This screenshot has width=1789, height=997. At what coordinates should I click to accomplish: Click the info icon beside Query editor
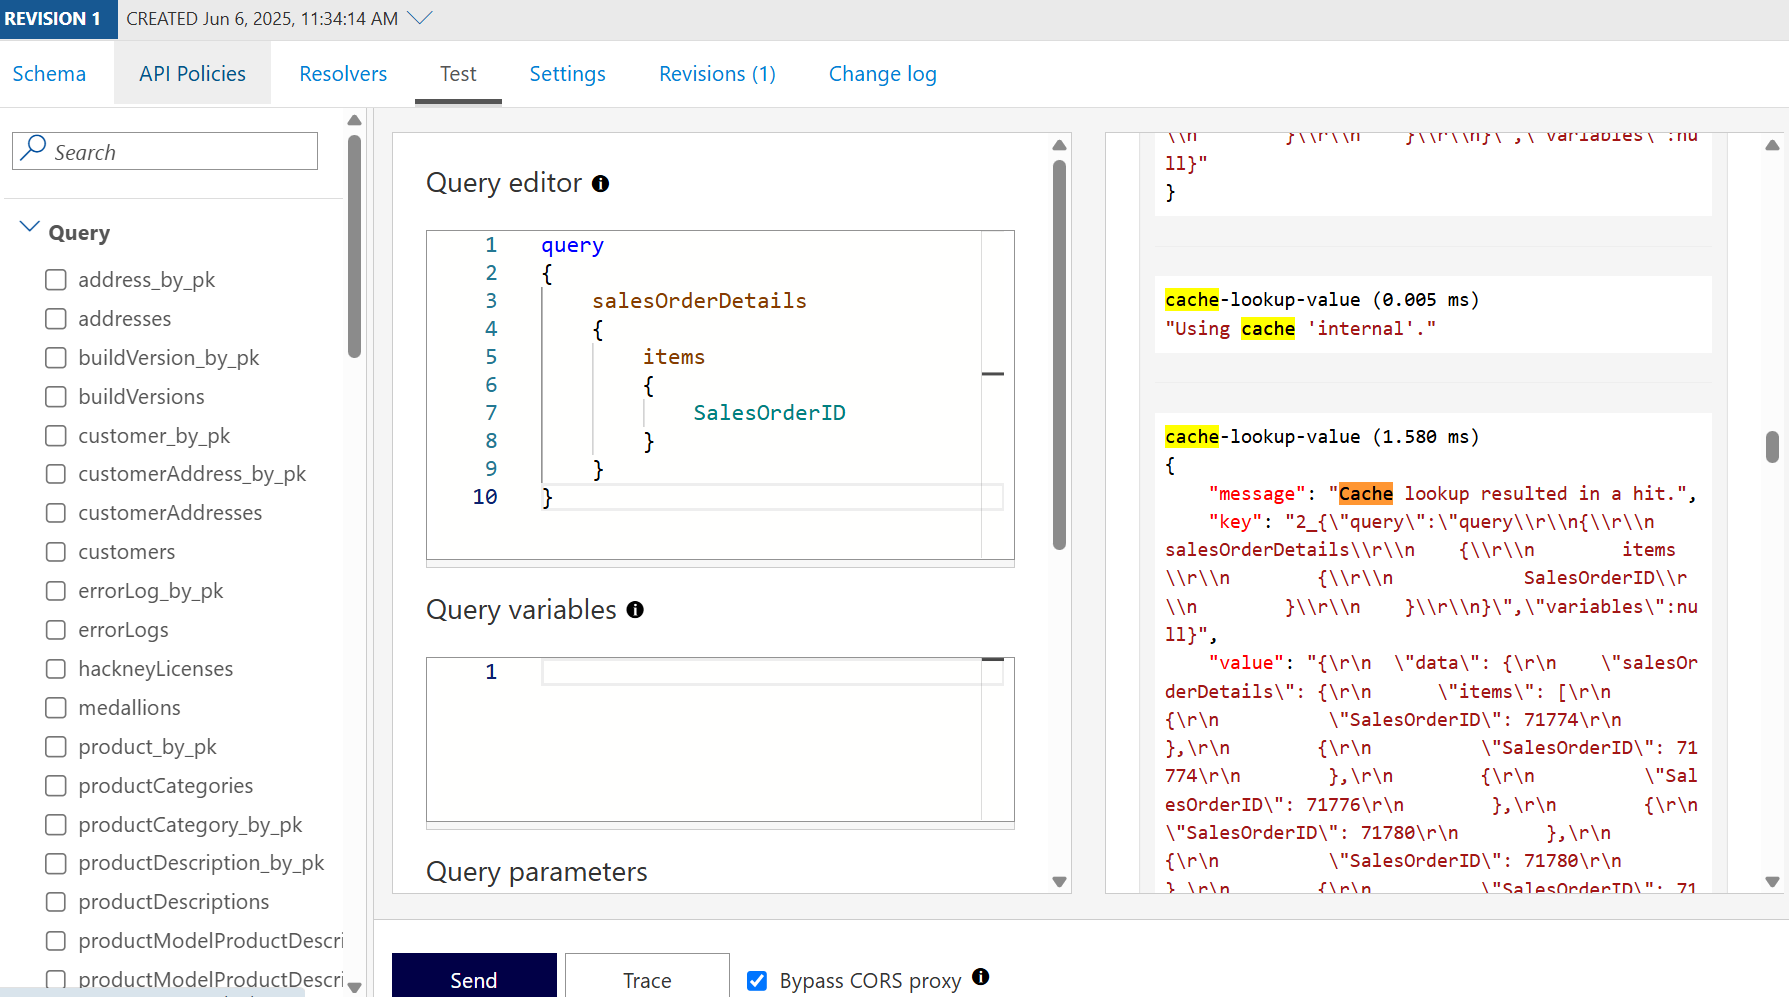(x=600, y=184)
